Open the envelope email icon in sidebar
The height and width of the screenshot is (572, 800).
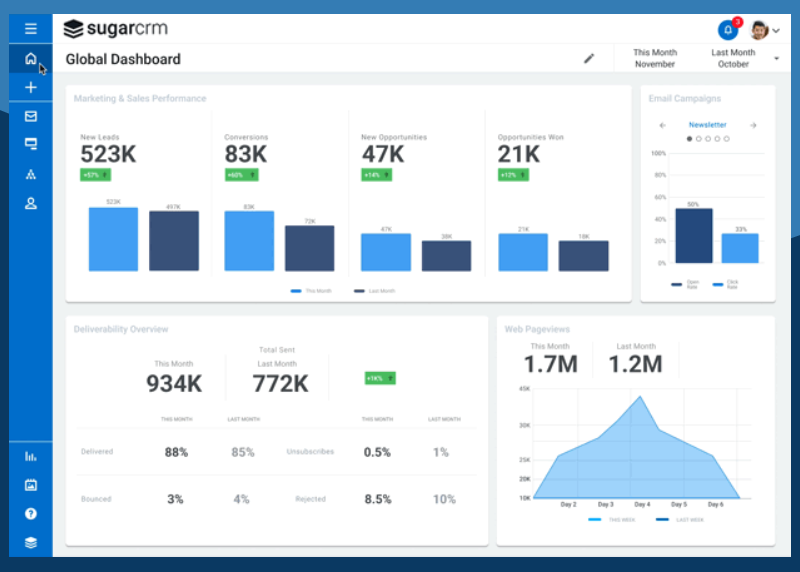click(x=31, y=116)
